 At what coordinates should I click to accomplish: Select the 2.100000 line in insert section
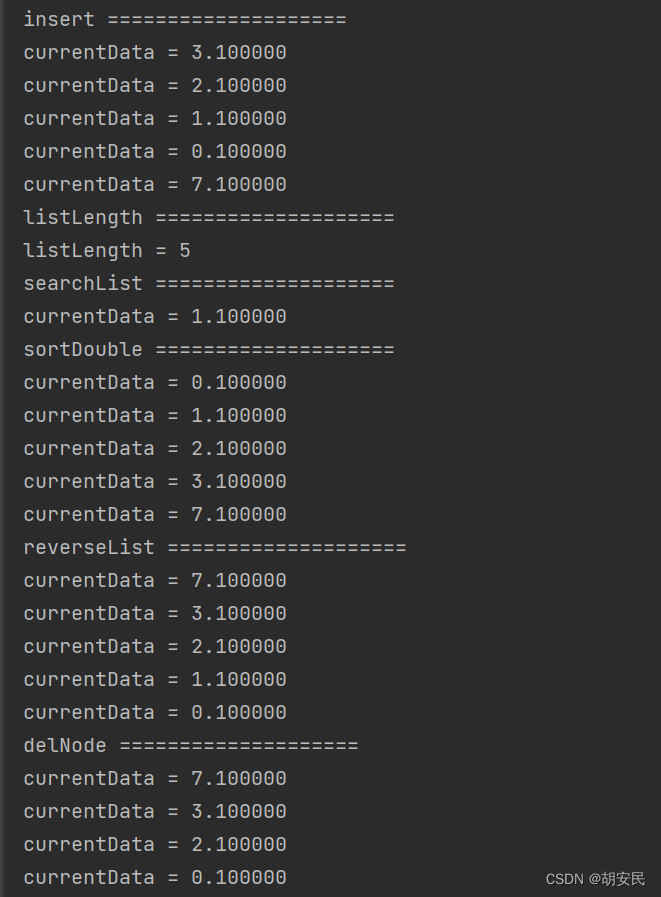point(155,85)
